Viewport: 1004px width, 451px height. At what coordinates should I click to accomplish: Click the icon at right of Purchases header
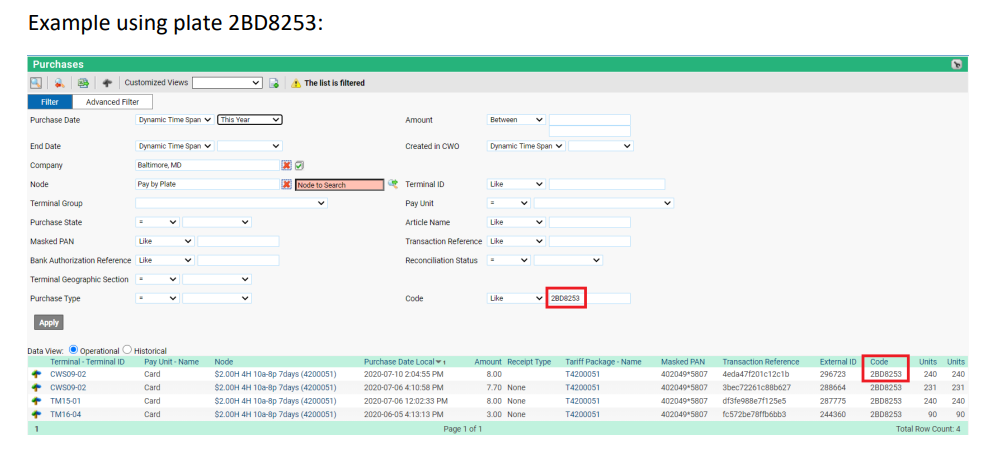[957, 64]
